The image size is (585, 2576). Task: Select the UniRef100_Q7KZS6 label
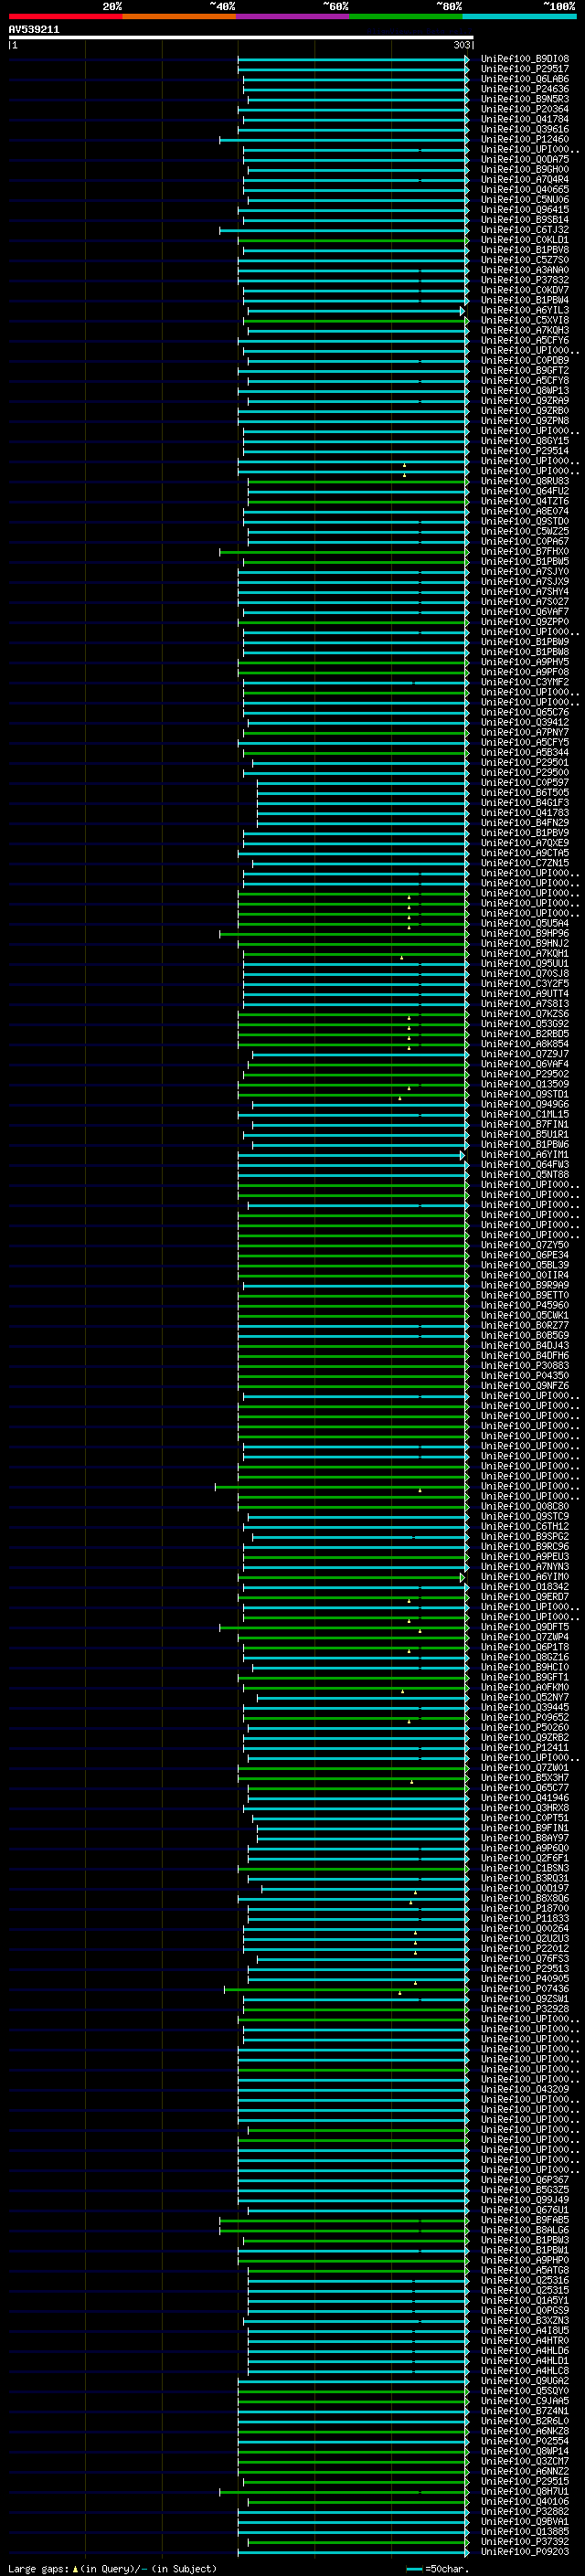(x=525, y=1014)
